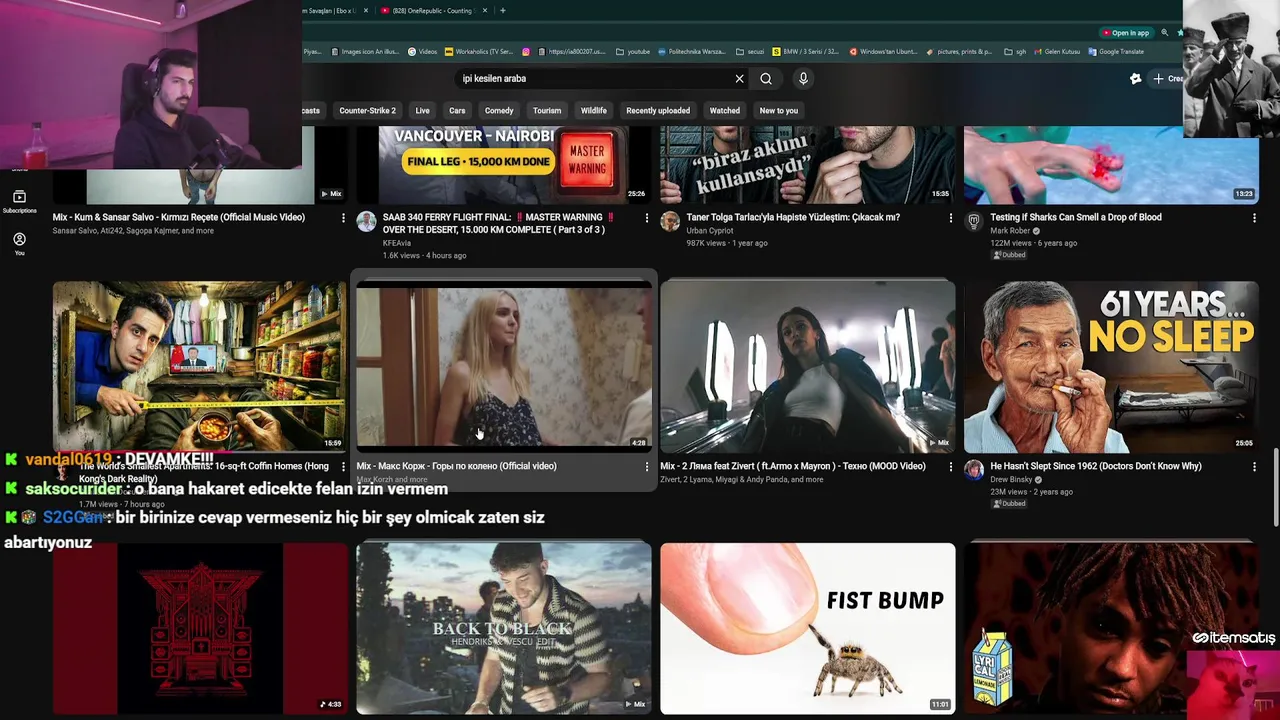Click the Urban Cypriot channel avatar
The image size is (1280, 720).
click(x=670, y=222)
